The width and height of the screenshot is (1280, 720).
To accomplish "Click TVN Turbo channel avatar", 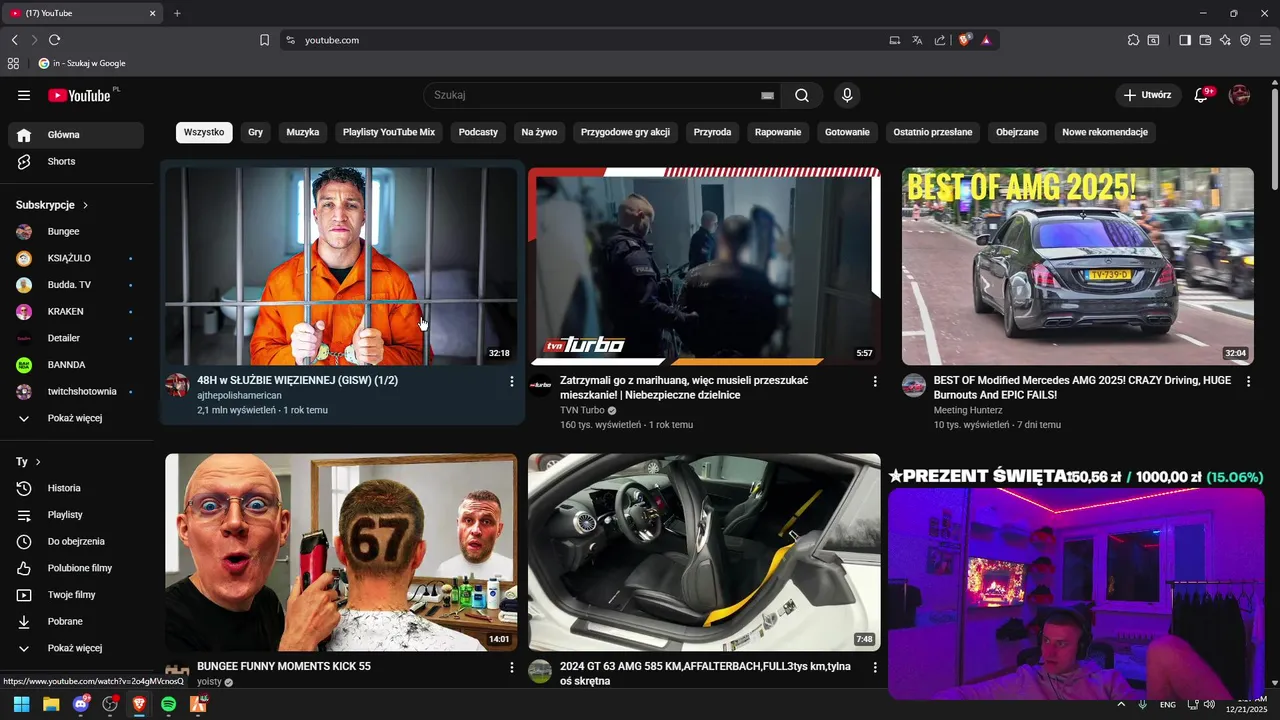I will tap(540, 385).
